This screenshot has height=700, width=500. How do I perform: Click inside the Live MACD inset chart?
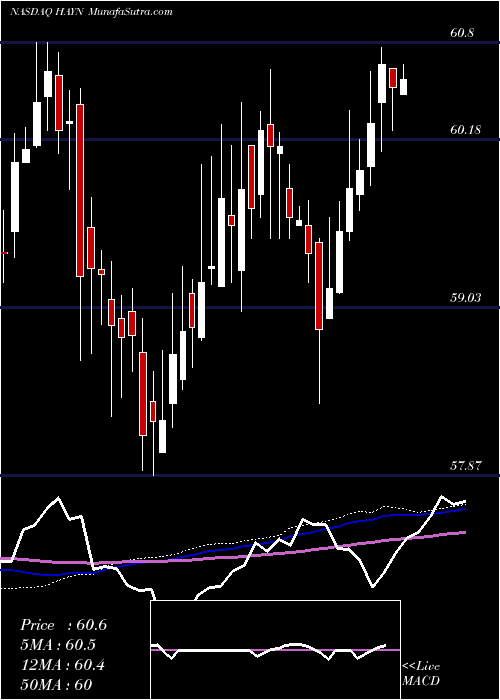pyautogui.click(x=275, y=650)
